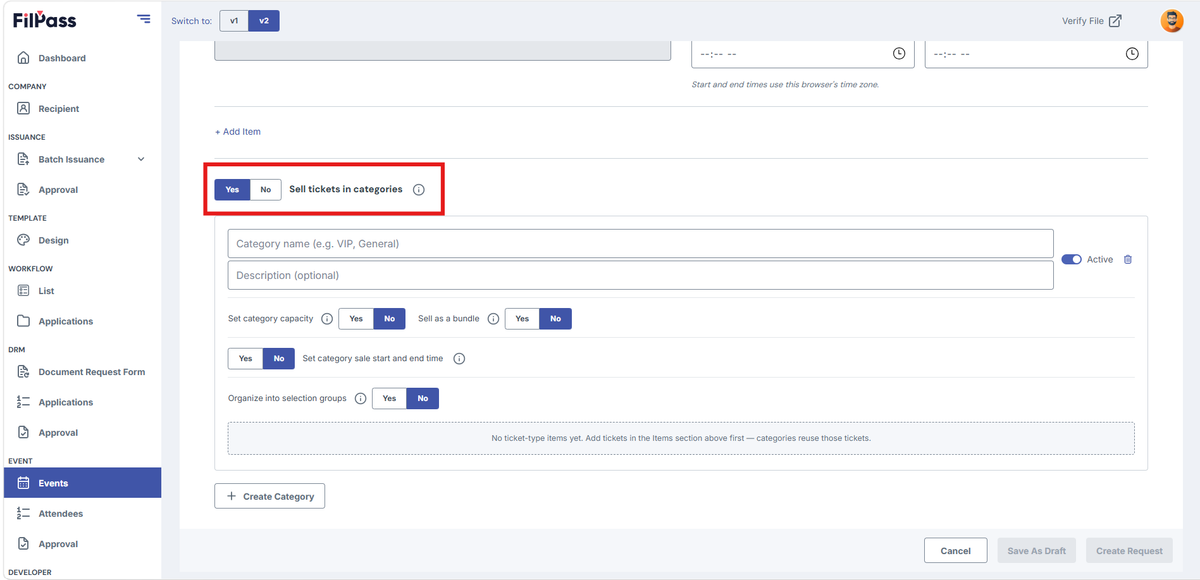The height and width of the screenshot is (580, 1200).
Task: Click the Recipient sidebar icon
Action: 24,108
